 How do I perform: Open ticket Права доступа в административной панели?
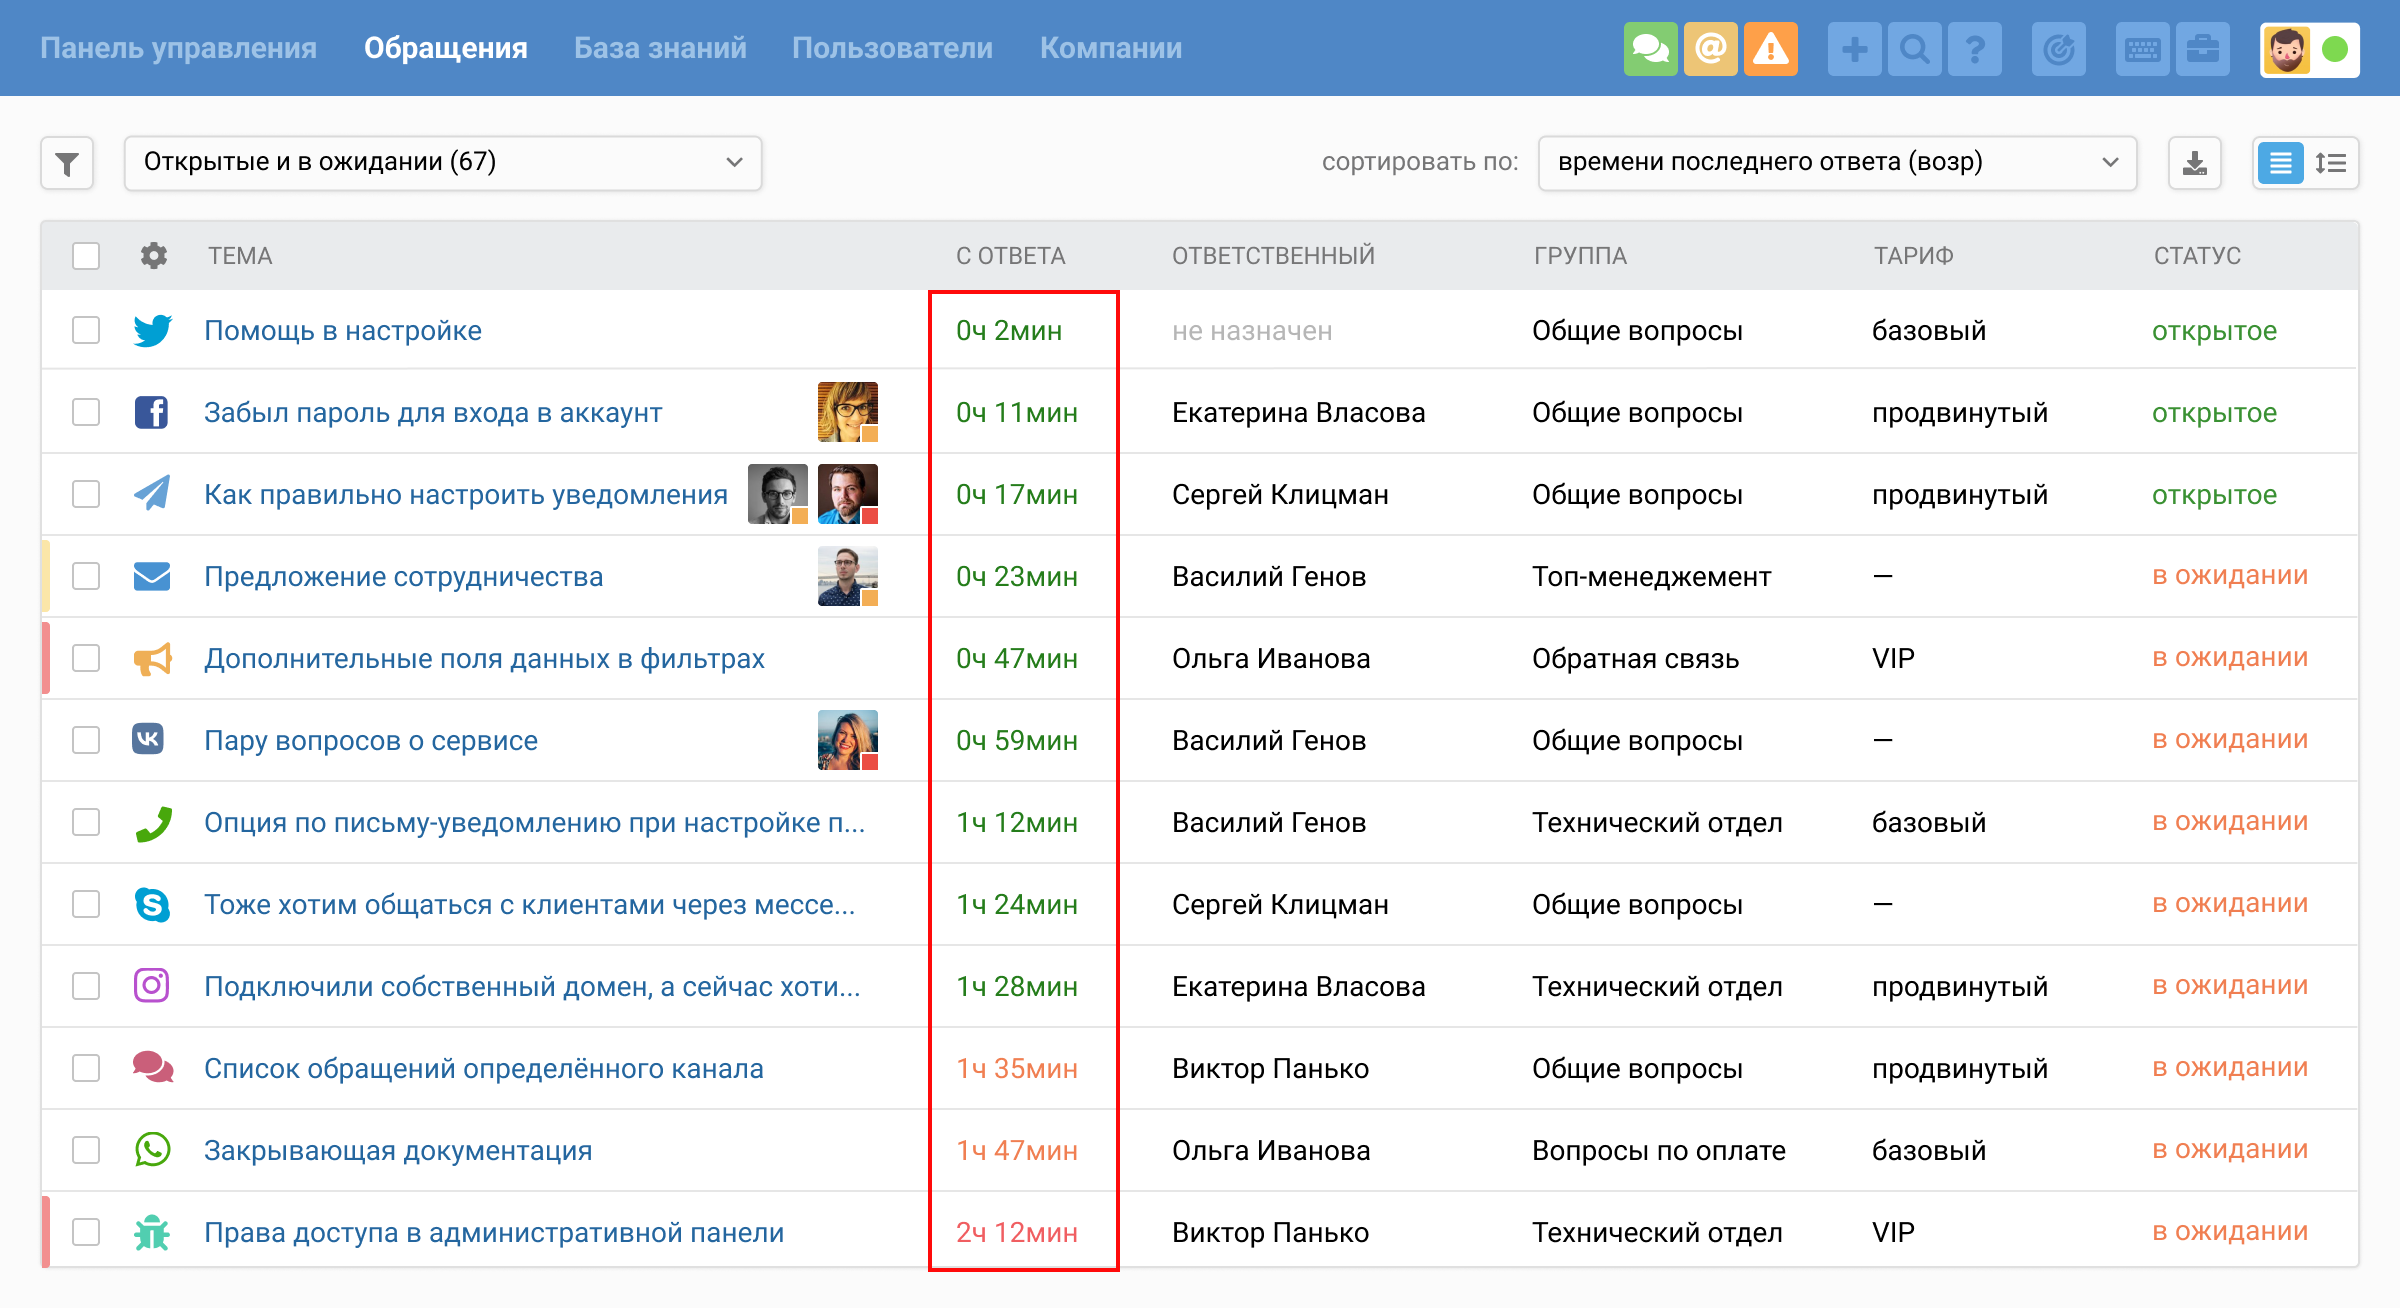click(x=494, y=1232)
